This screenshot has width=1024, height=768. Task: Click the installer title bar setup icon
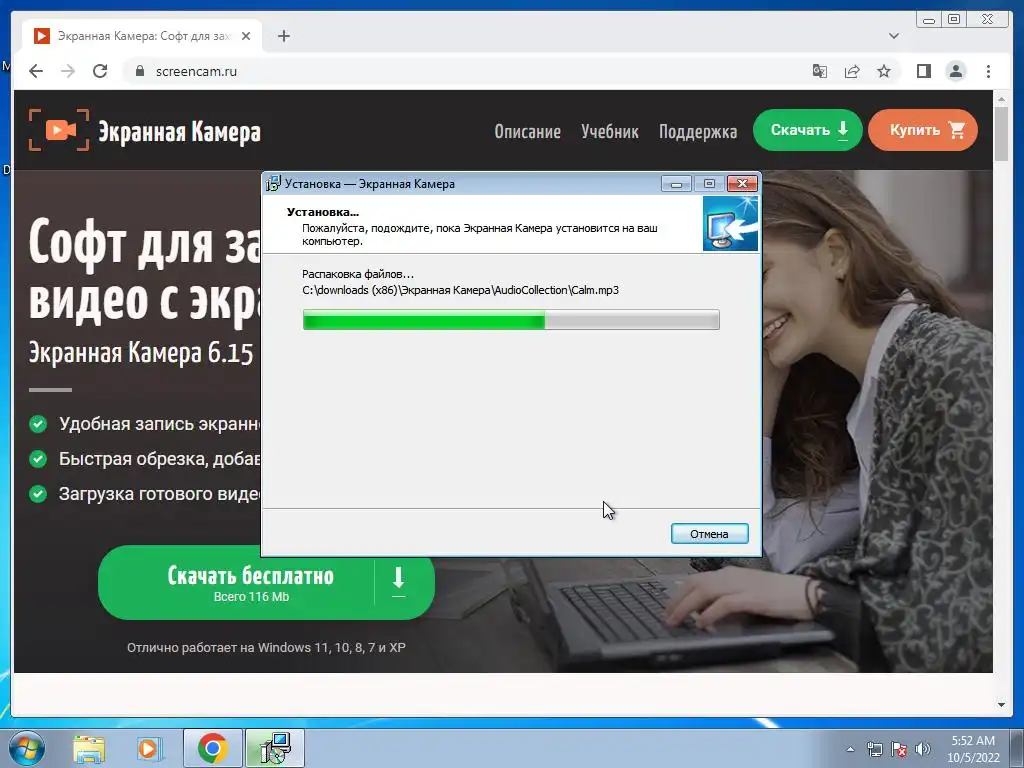click(273, 184)
